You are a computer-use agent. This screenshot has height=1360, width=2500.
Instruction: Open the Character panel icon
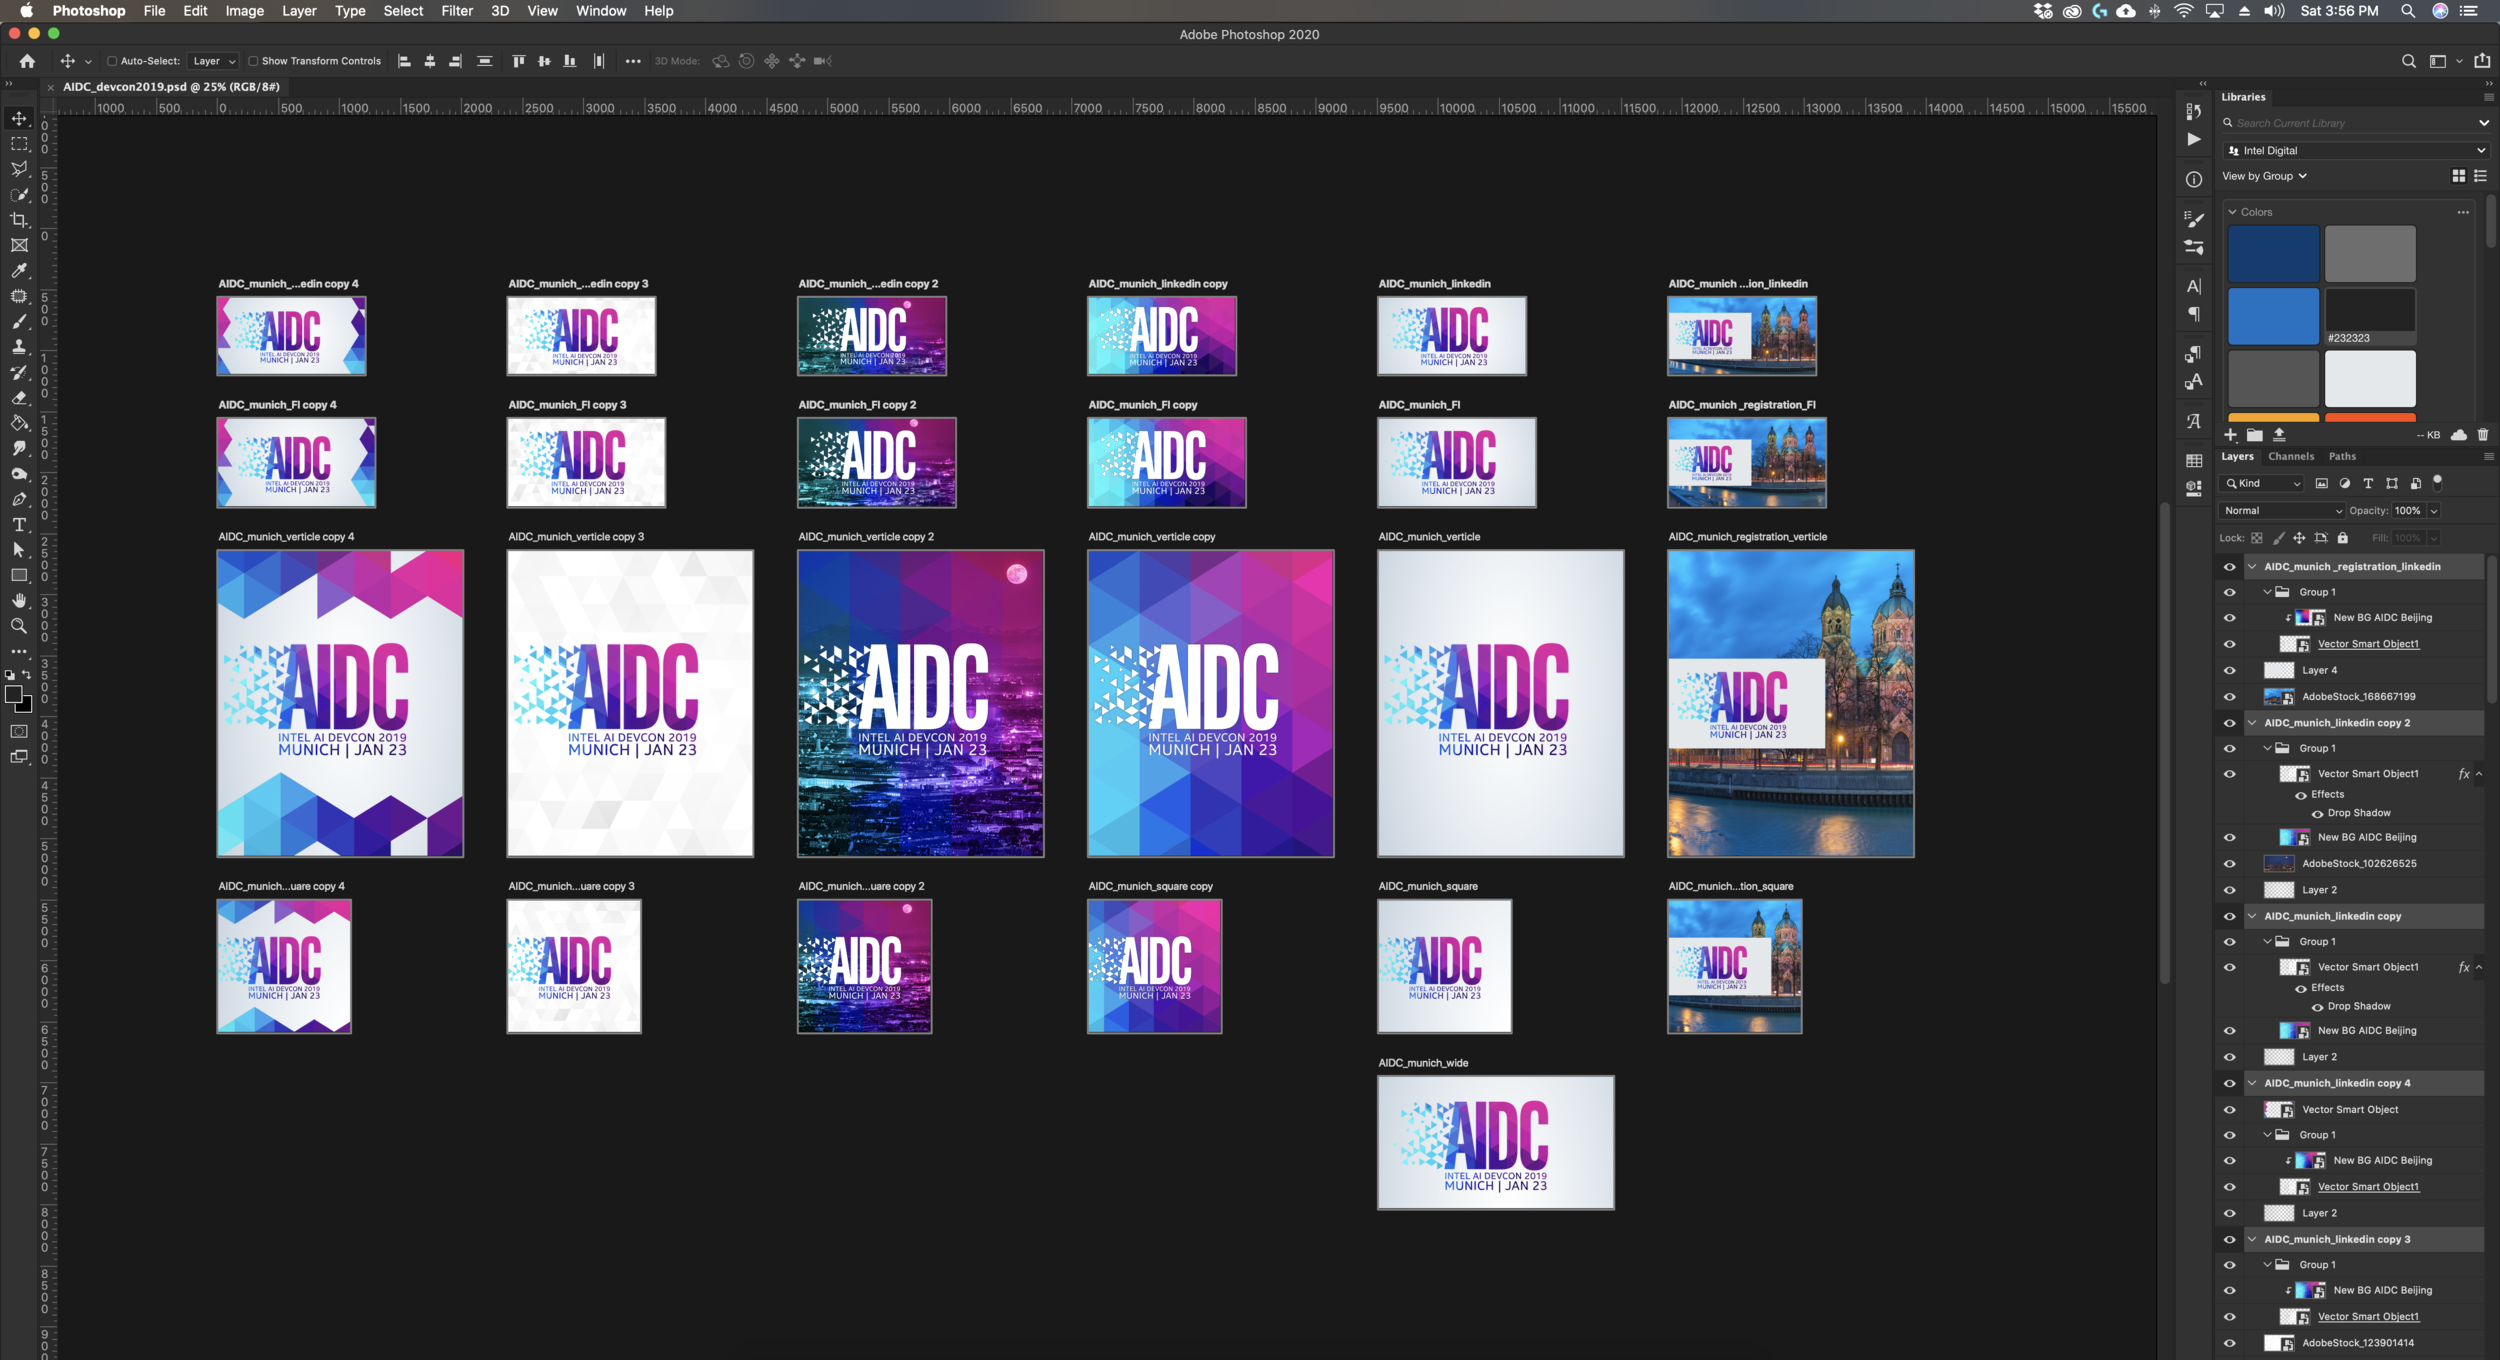click(x=2193, y=286)
